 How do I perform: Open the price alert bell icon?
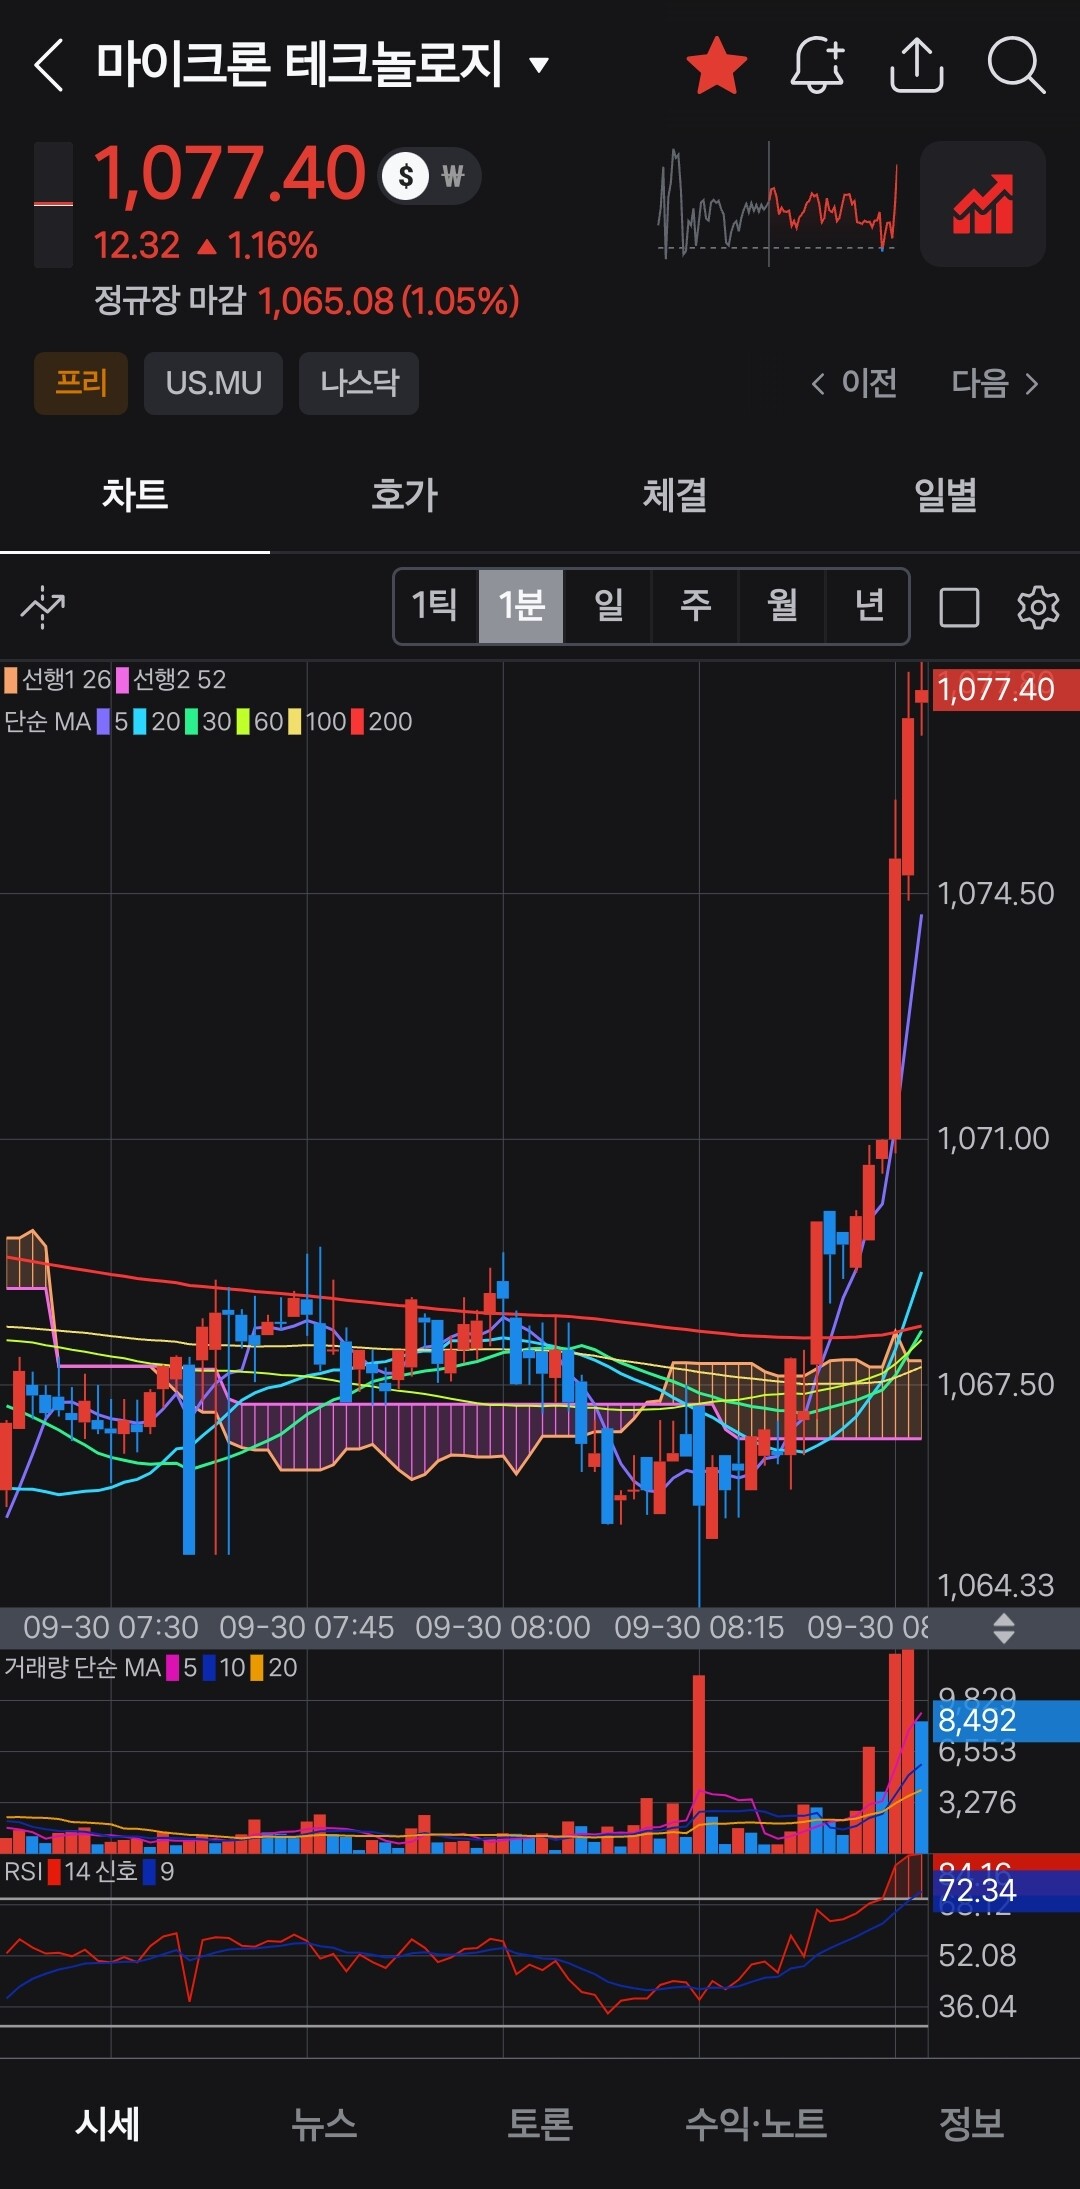[817, 66]
